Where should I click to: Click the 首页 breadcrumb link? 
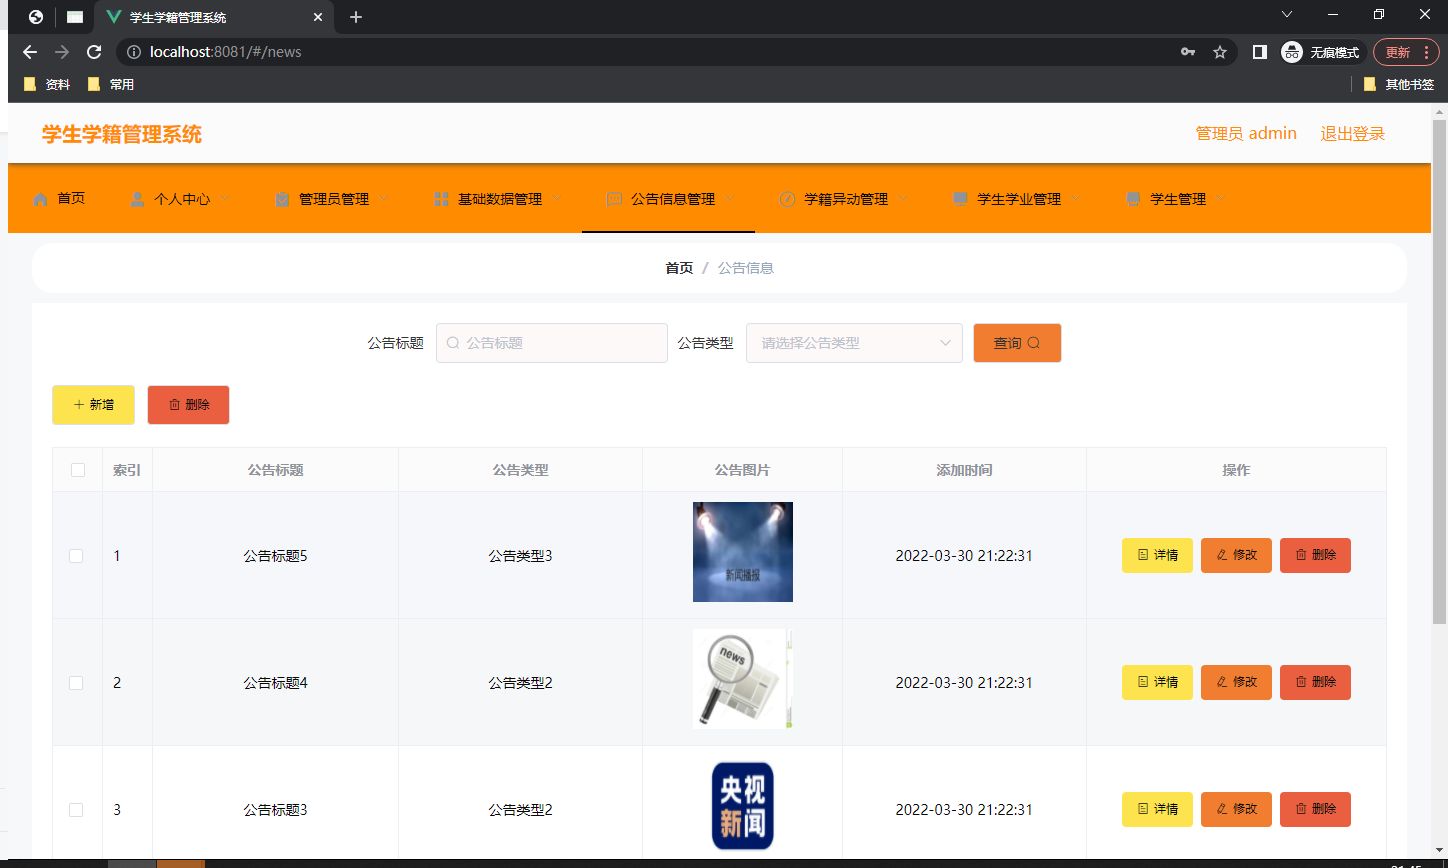tap(679, 268)
